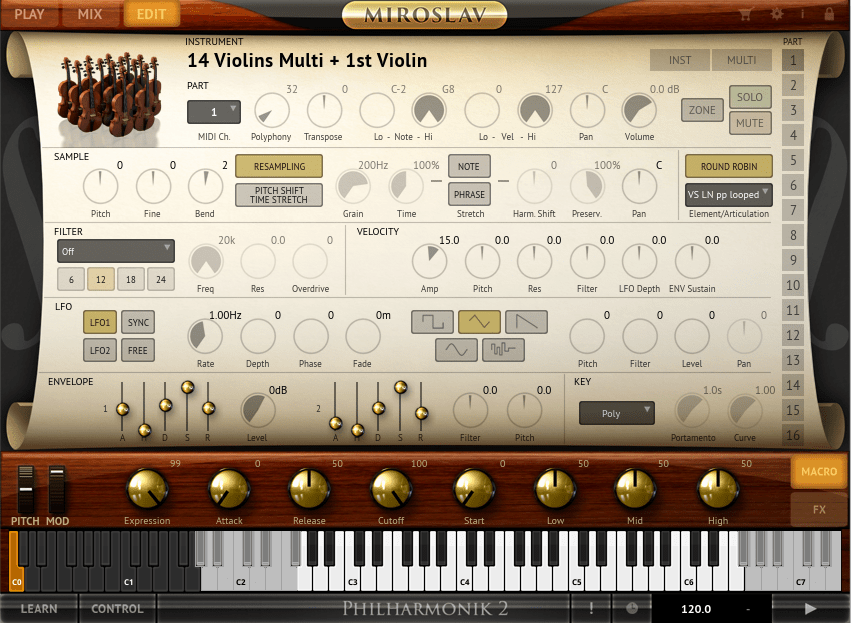Screen dimensions: 851x623
Task: Click the lock icon in top bar
Action: point(828,14)
